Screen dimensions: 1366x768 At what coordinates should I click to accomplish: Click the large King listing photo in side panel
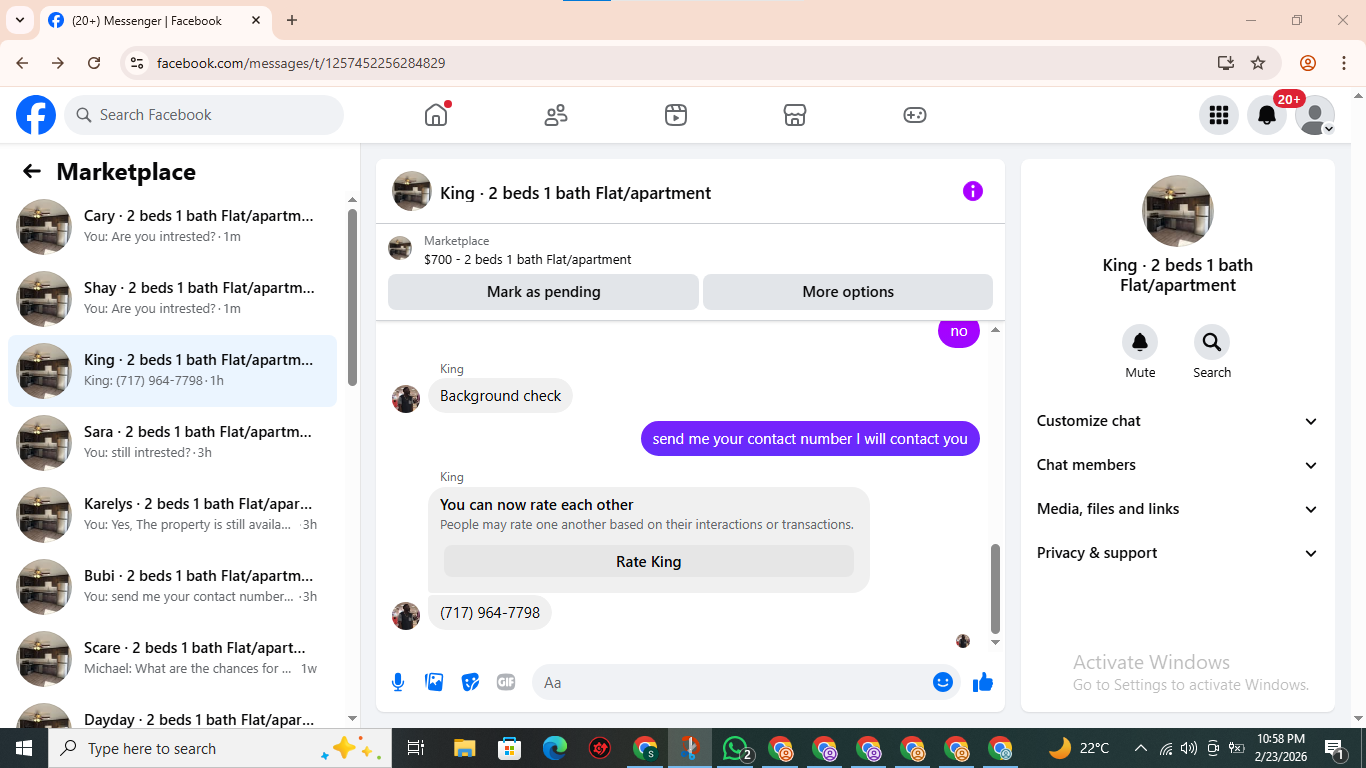click(x=1177, y=211)
